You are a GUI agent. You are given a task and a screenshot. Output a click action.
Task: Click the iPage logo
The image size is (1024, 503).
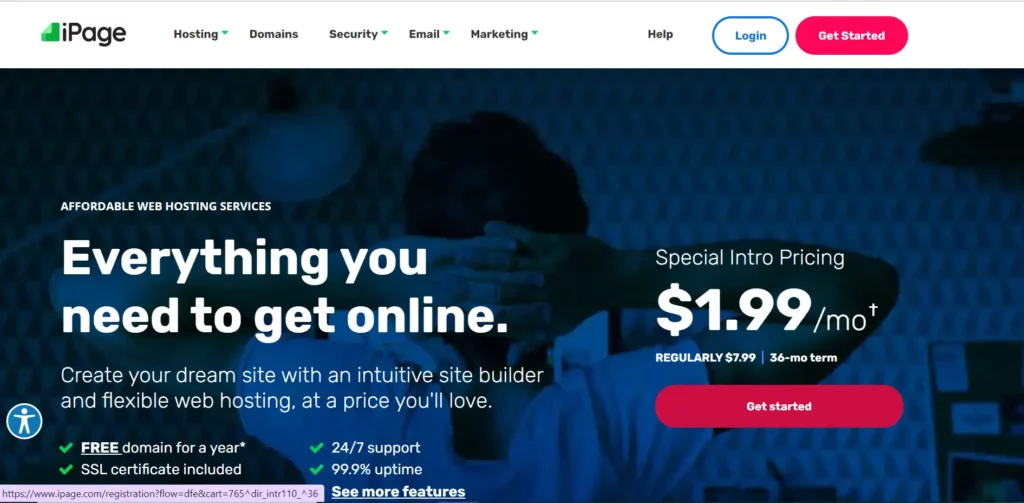[x=84, y=33]
